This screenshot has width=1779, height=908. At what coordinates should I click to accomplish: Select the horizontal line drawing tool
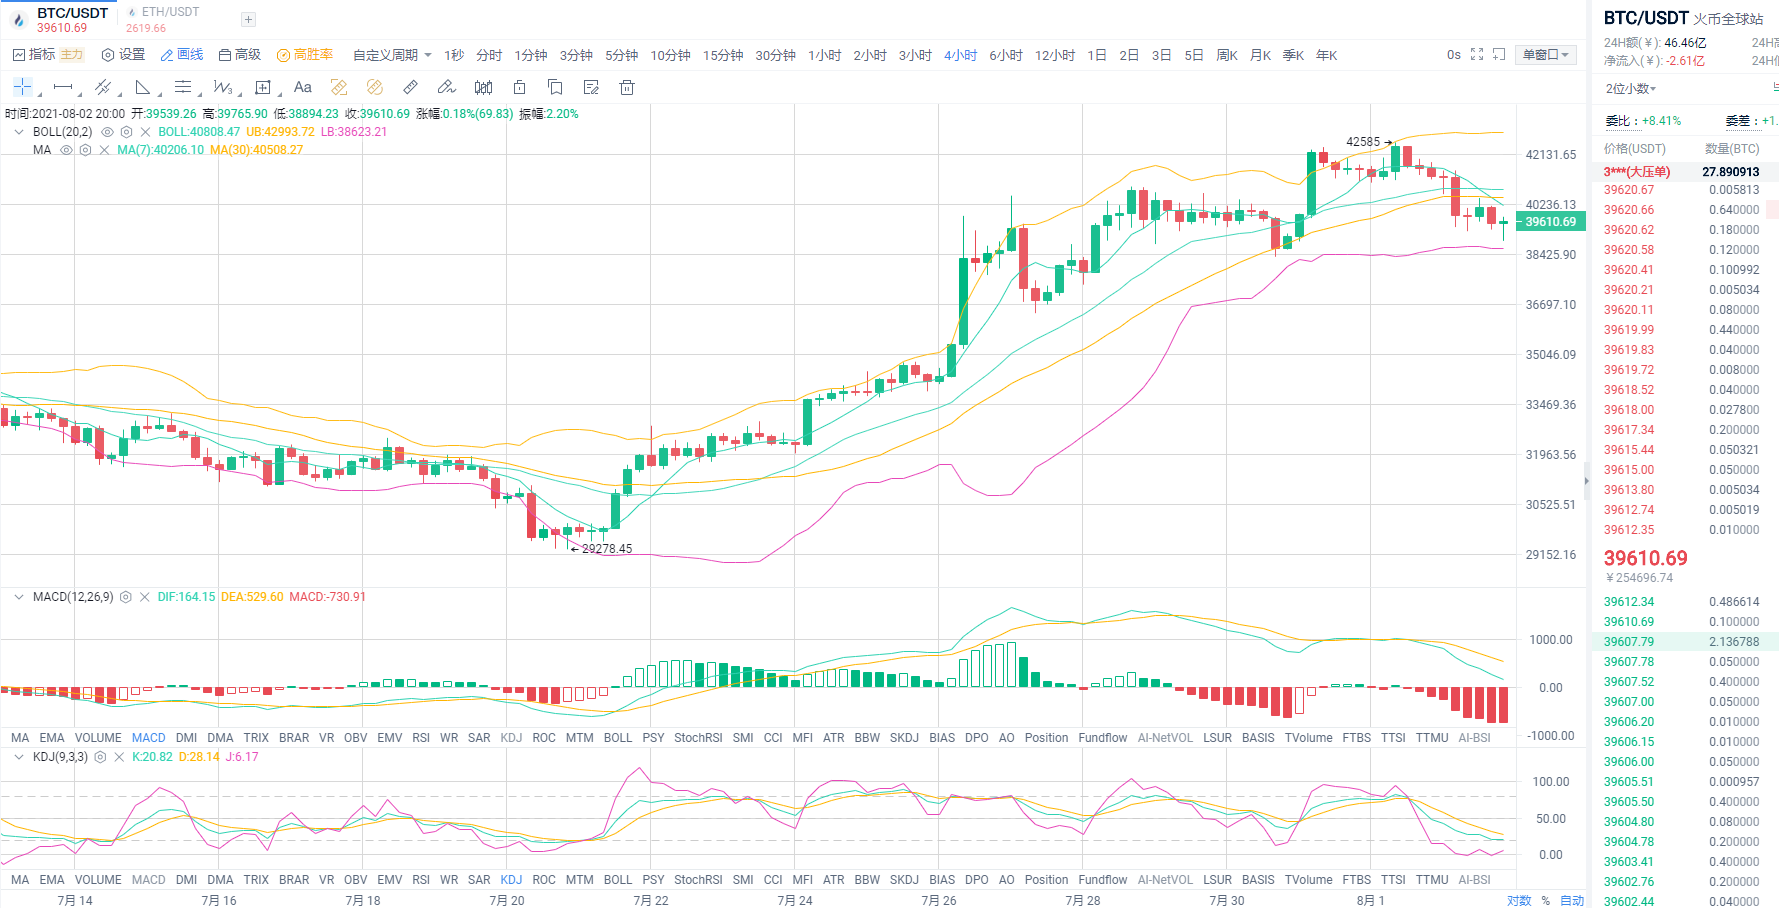click(63, 87)
